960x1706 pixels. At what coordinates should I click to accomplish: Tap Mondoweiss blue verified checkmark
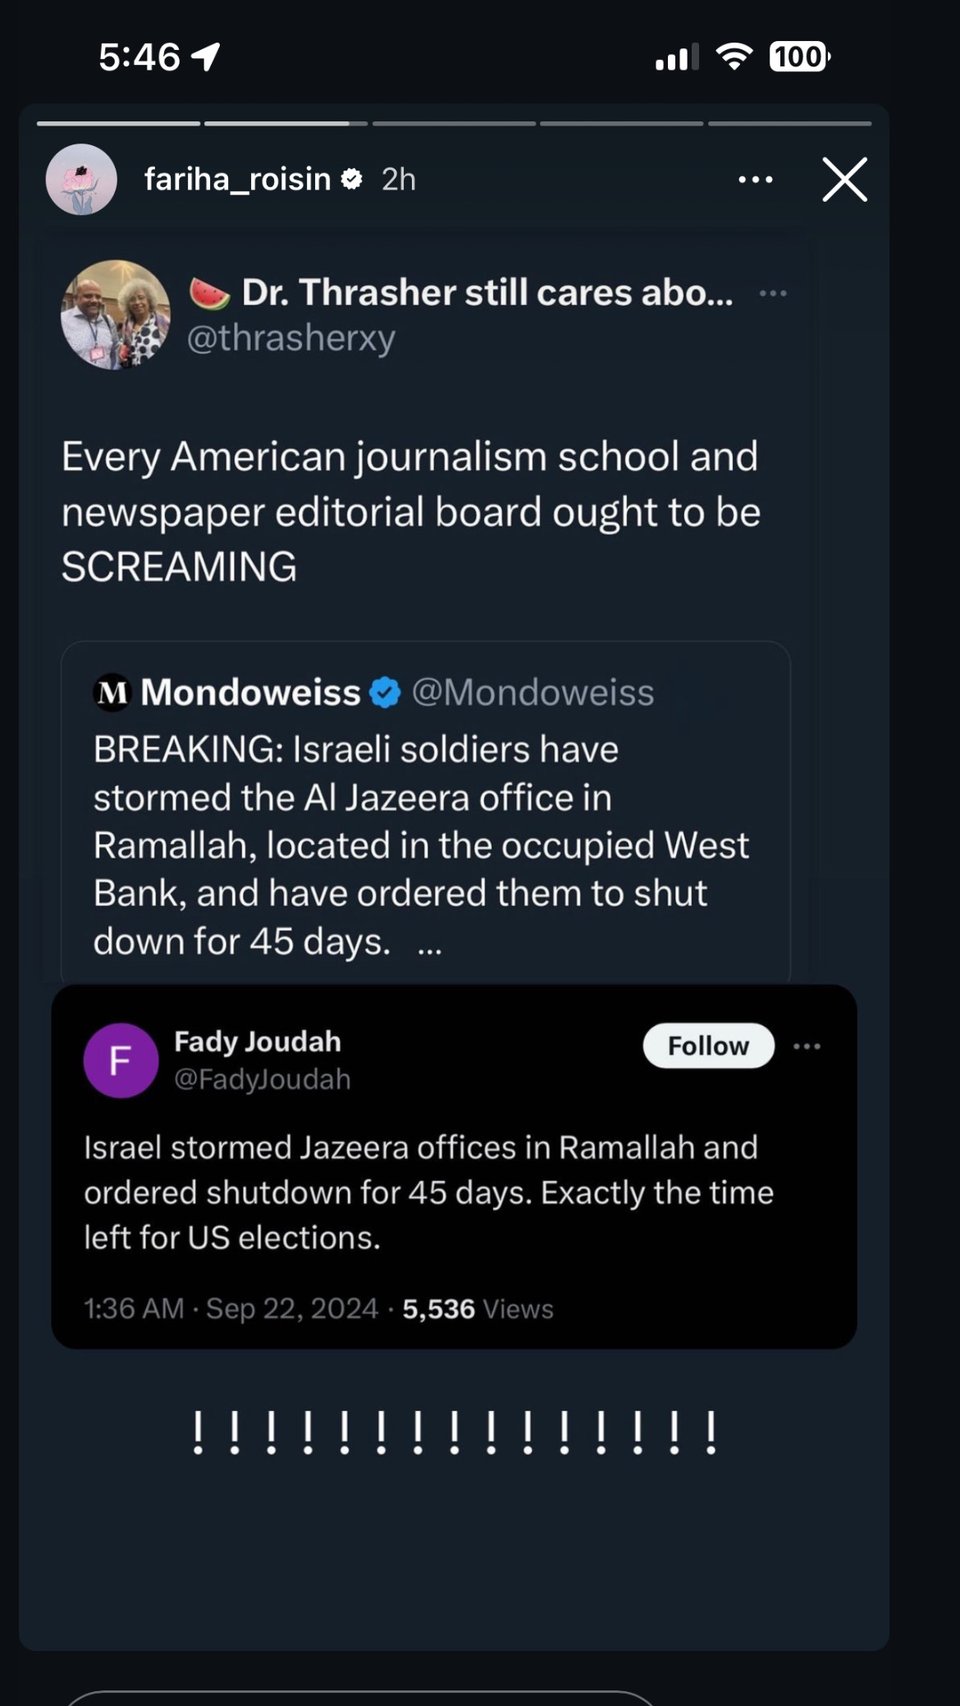pos(385,692)
